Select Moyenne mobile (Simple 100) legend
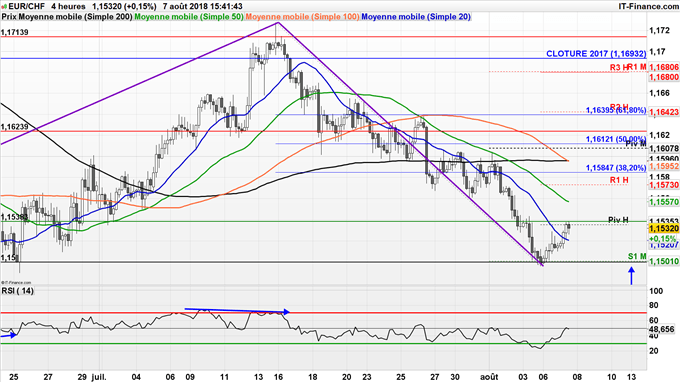Screen dimensions: 680x382 (x=302, y=17)
